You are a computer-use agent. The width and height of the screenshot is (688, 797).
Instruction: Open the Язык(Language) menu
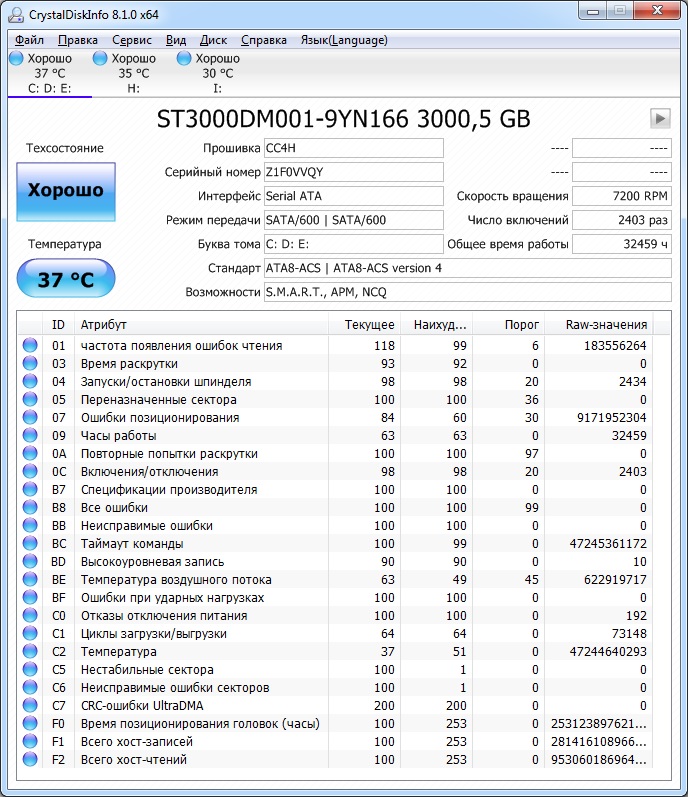click(344, 40)
